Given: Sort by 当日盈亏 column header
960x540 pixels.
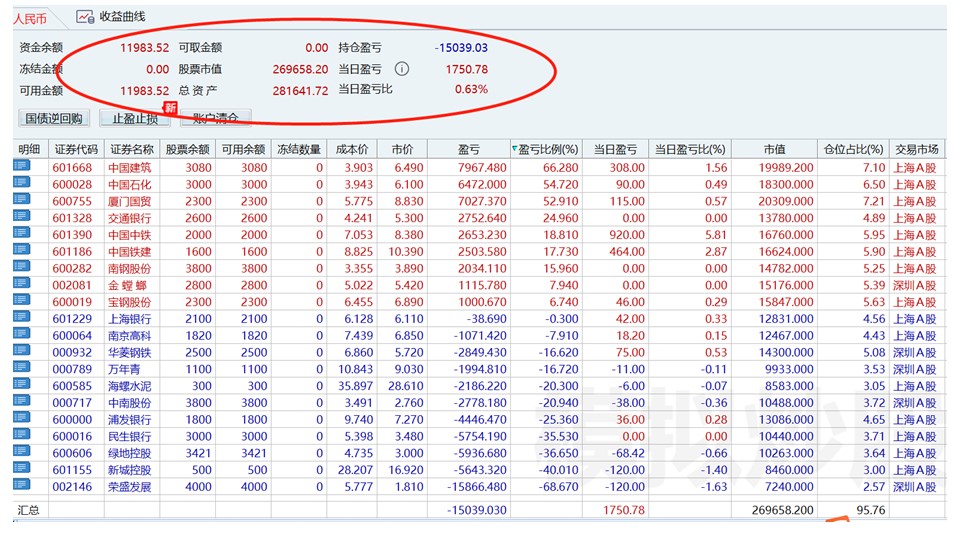Looking at the screenshot, I should tap(615, 149).
